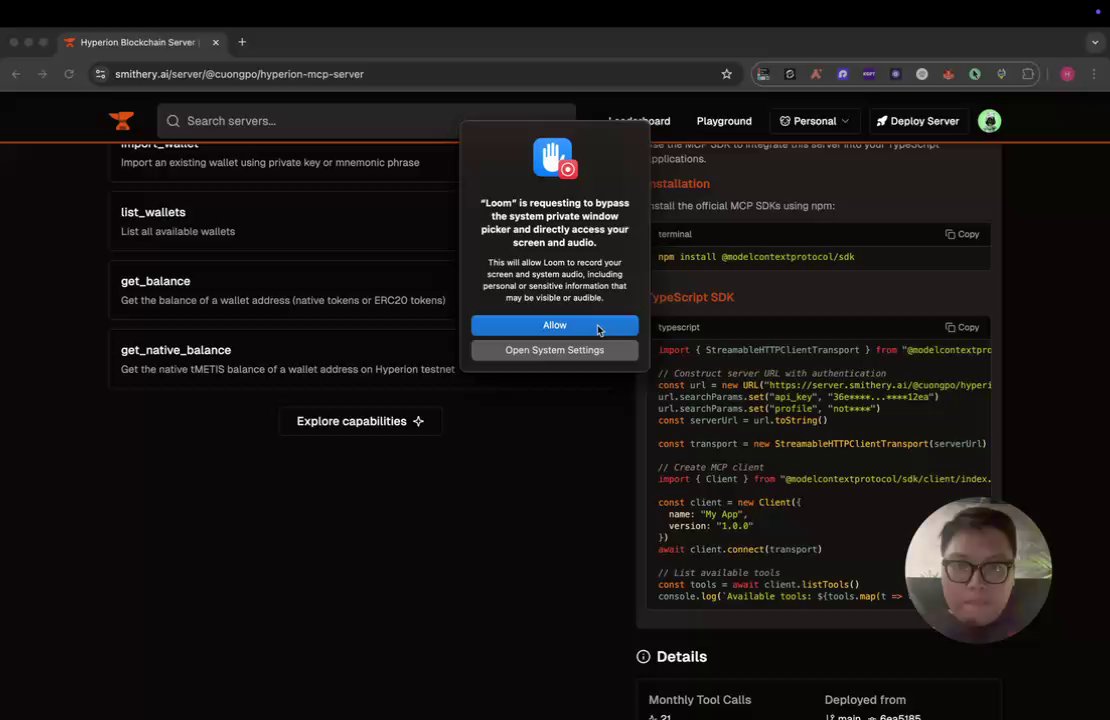Click the blue-purple P extension icon

[842, 74]
